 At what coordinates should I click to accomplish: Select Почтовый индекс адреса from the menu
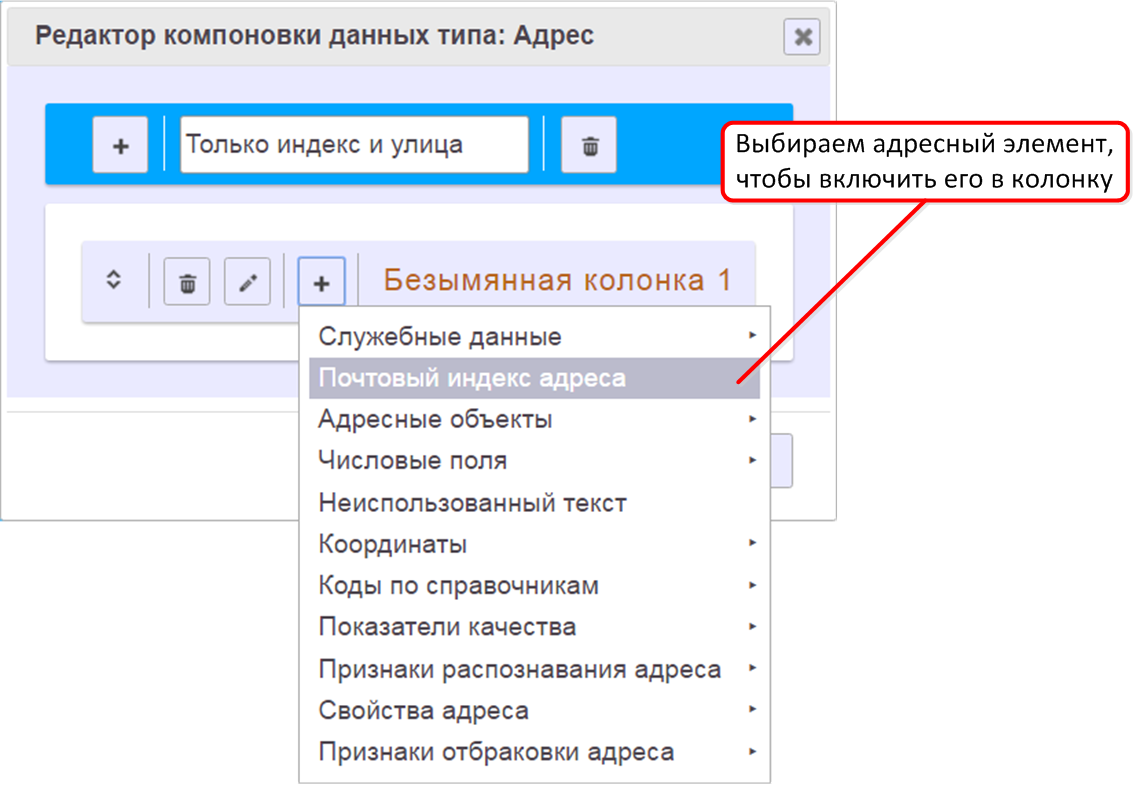[472, 378]
